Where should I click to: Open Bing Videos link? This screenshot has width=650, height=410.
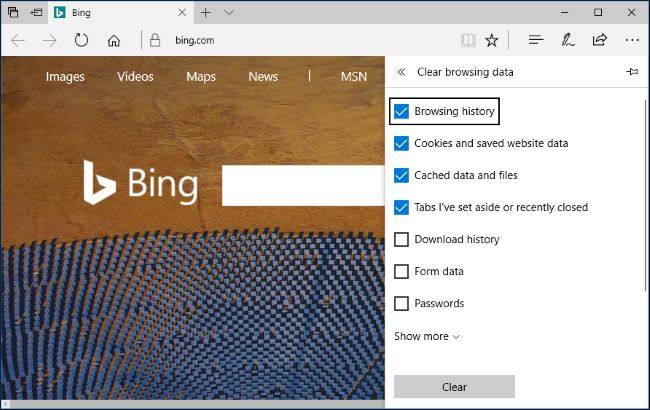[135, 77]
